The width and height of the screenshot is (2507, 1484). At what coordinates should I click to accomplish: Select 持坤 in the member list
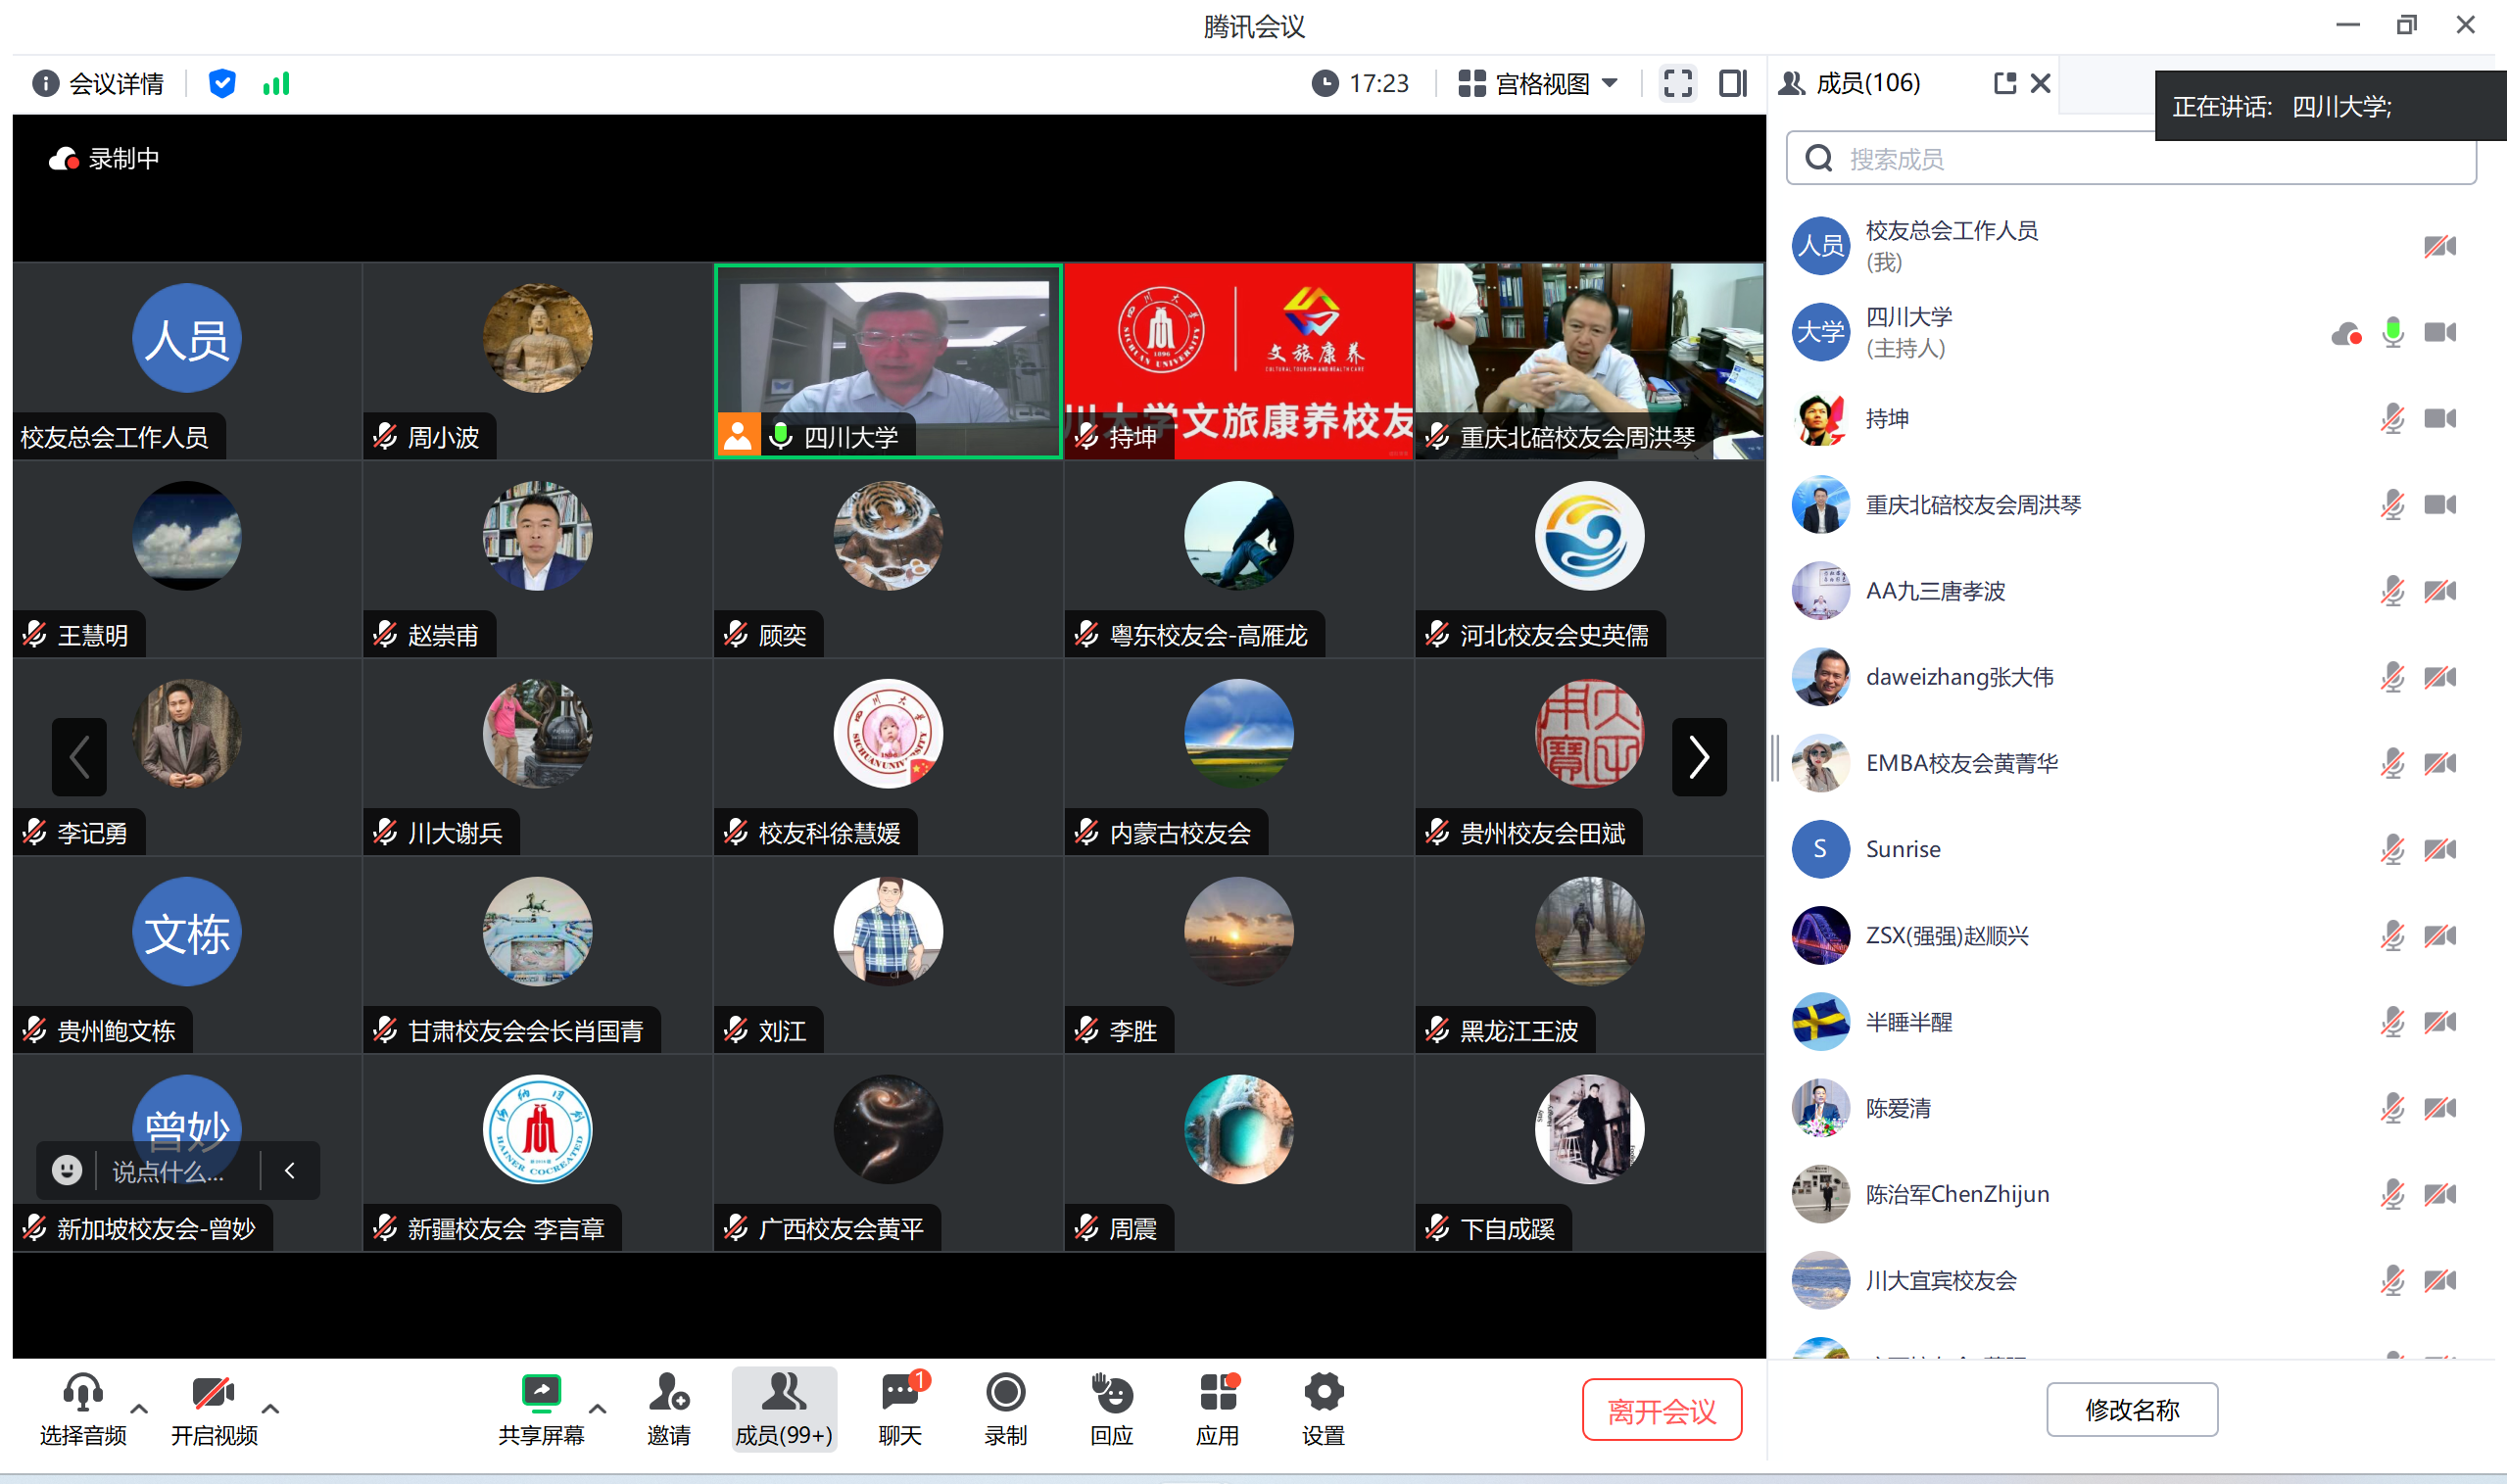coord(1888,418)
